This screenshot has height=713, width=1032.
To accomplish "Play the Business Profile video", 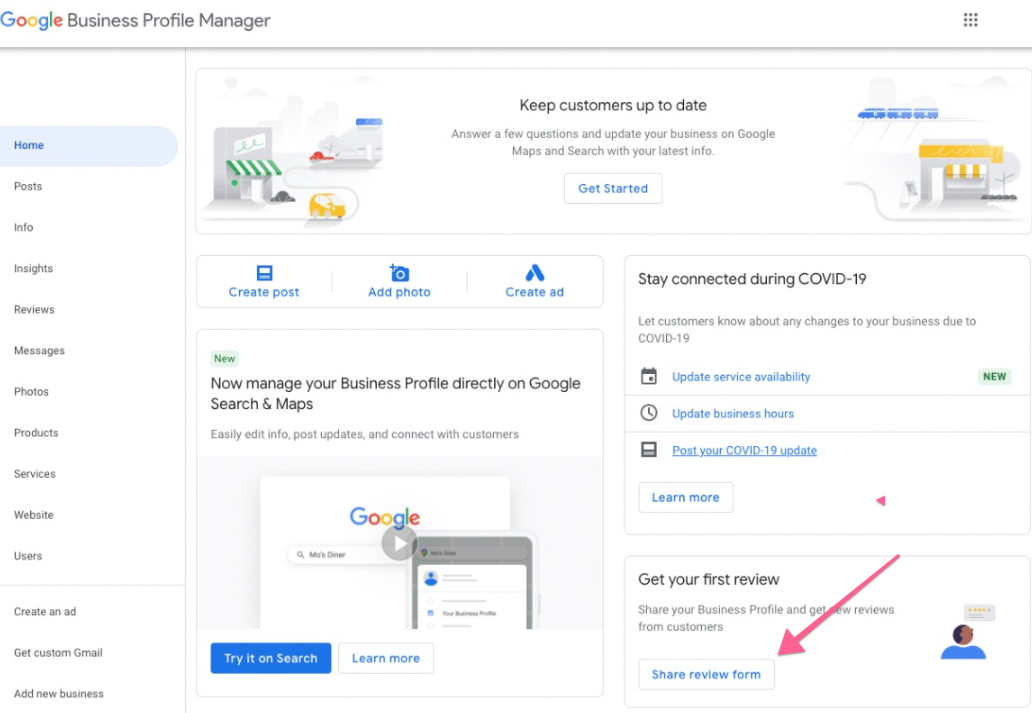I will coord(399,543).
